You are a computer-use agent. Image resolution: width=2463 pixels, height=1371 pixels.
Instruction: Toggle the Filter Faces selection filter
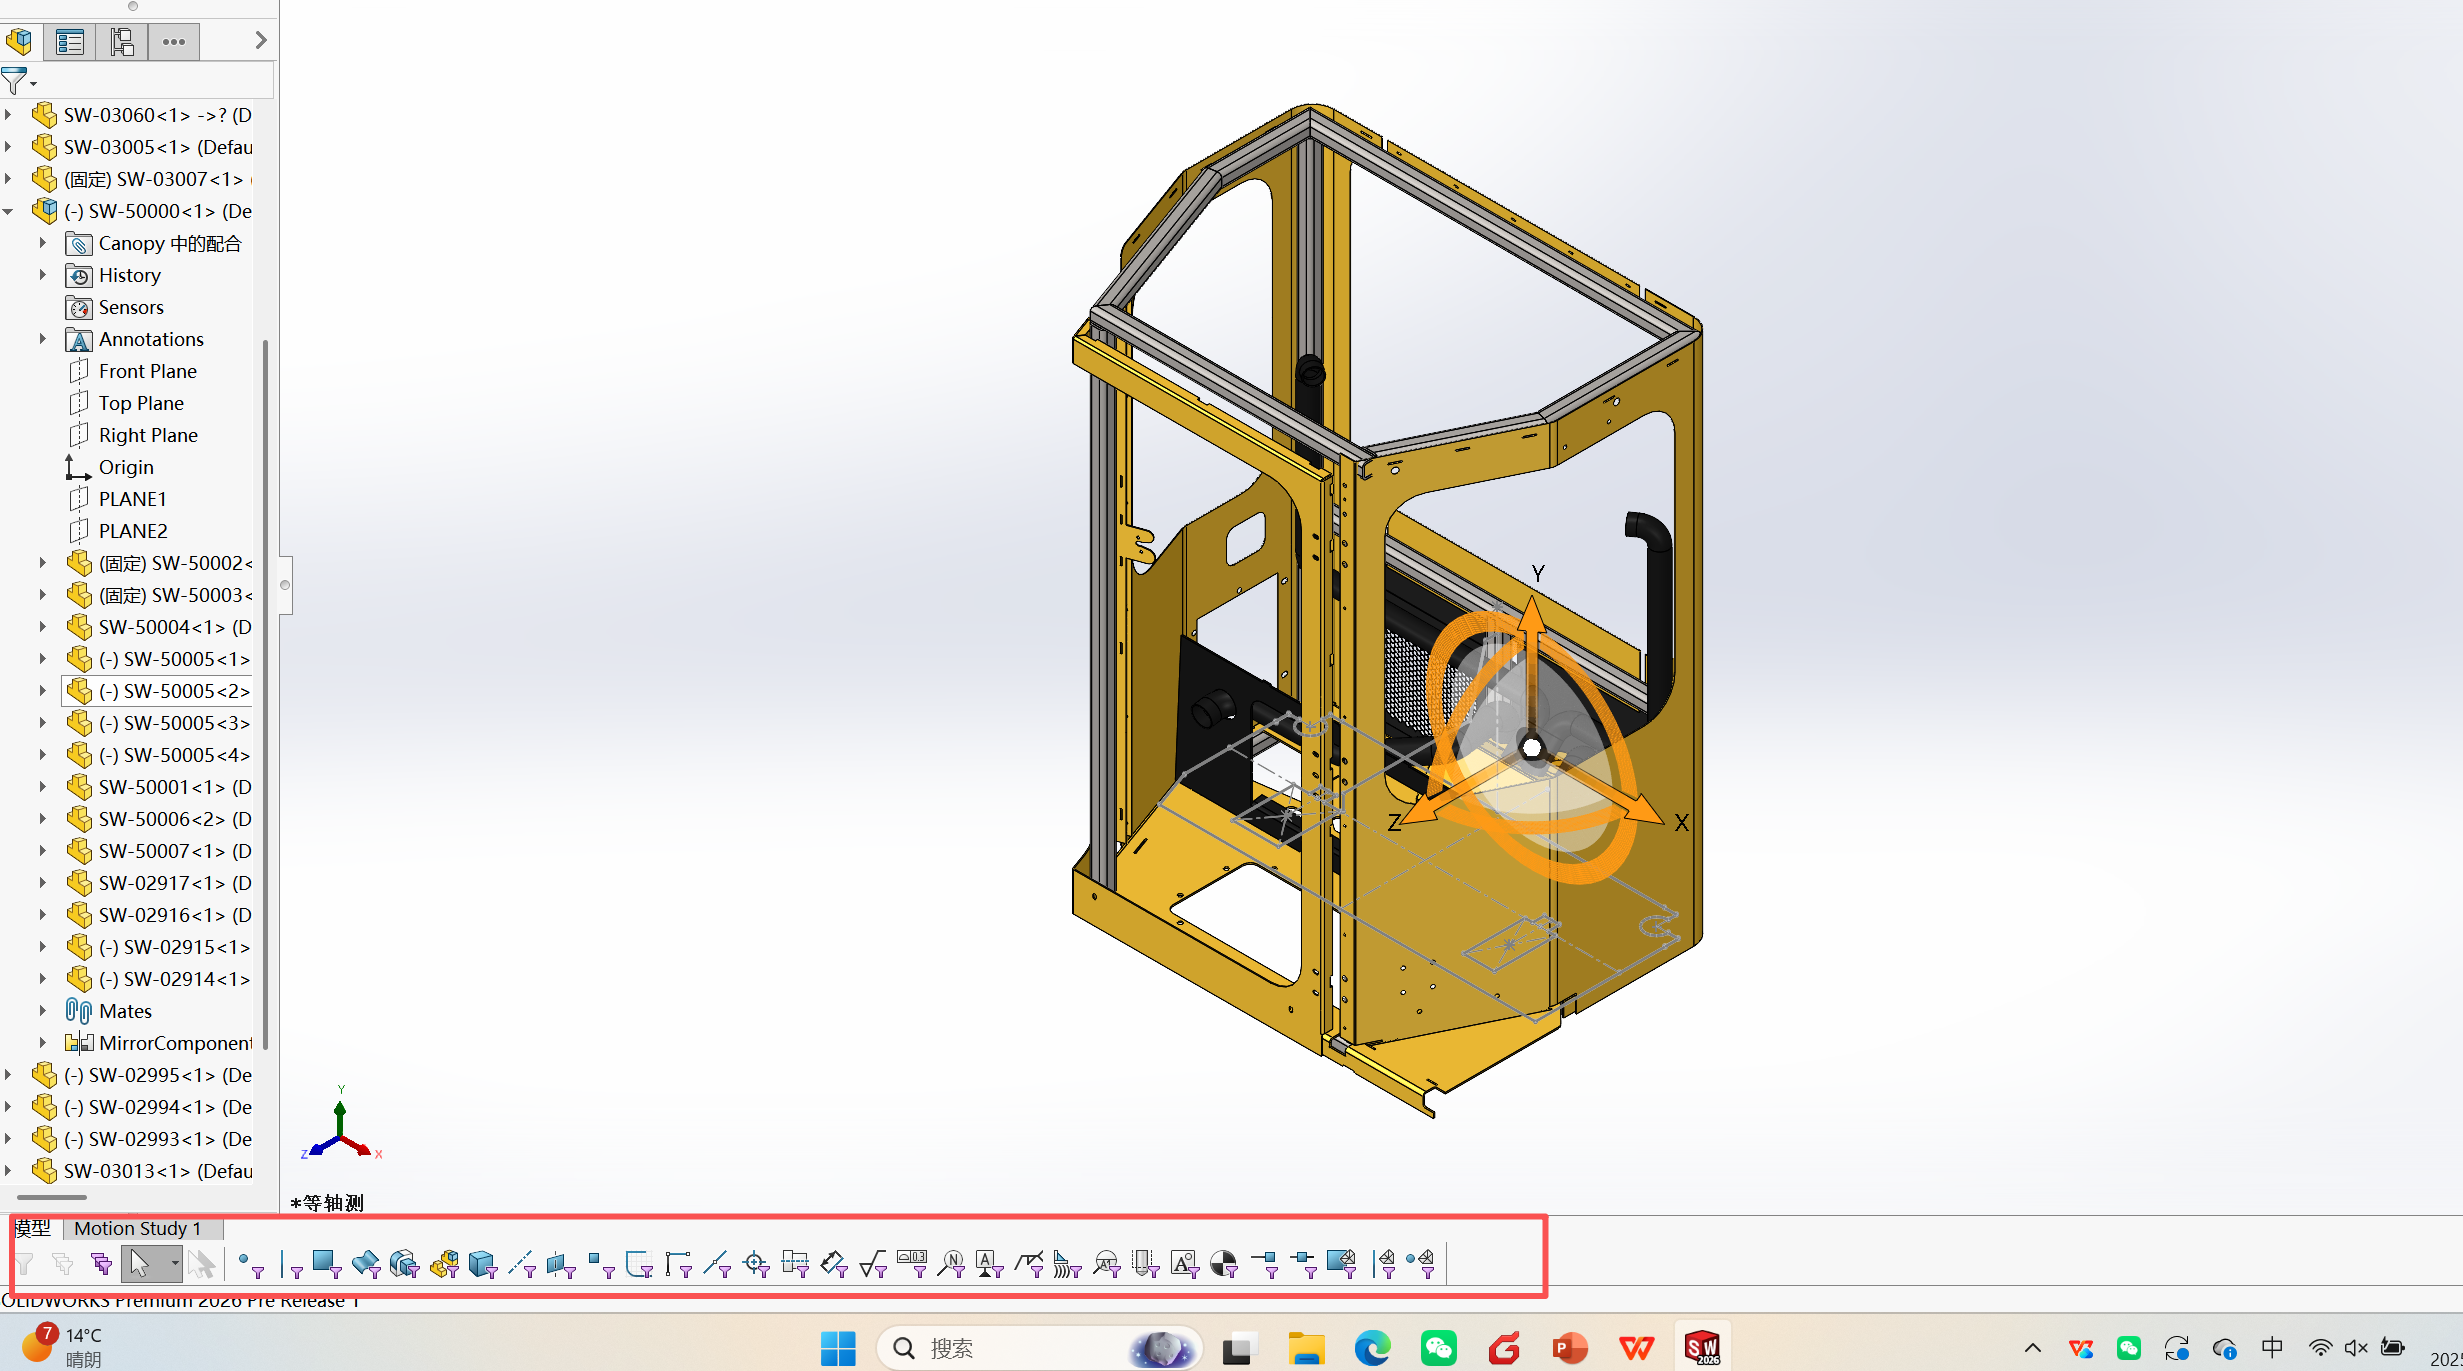(326, 1264)
